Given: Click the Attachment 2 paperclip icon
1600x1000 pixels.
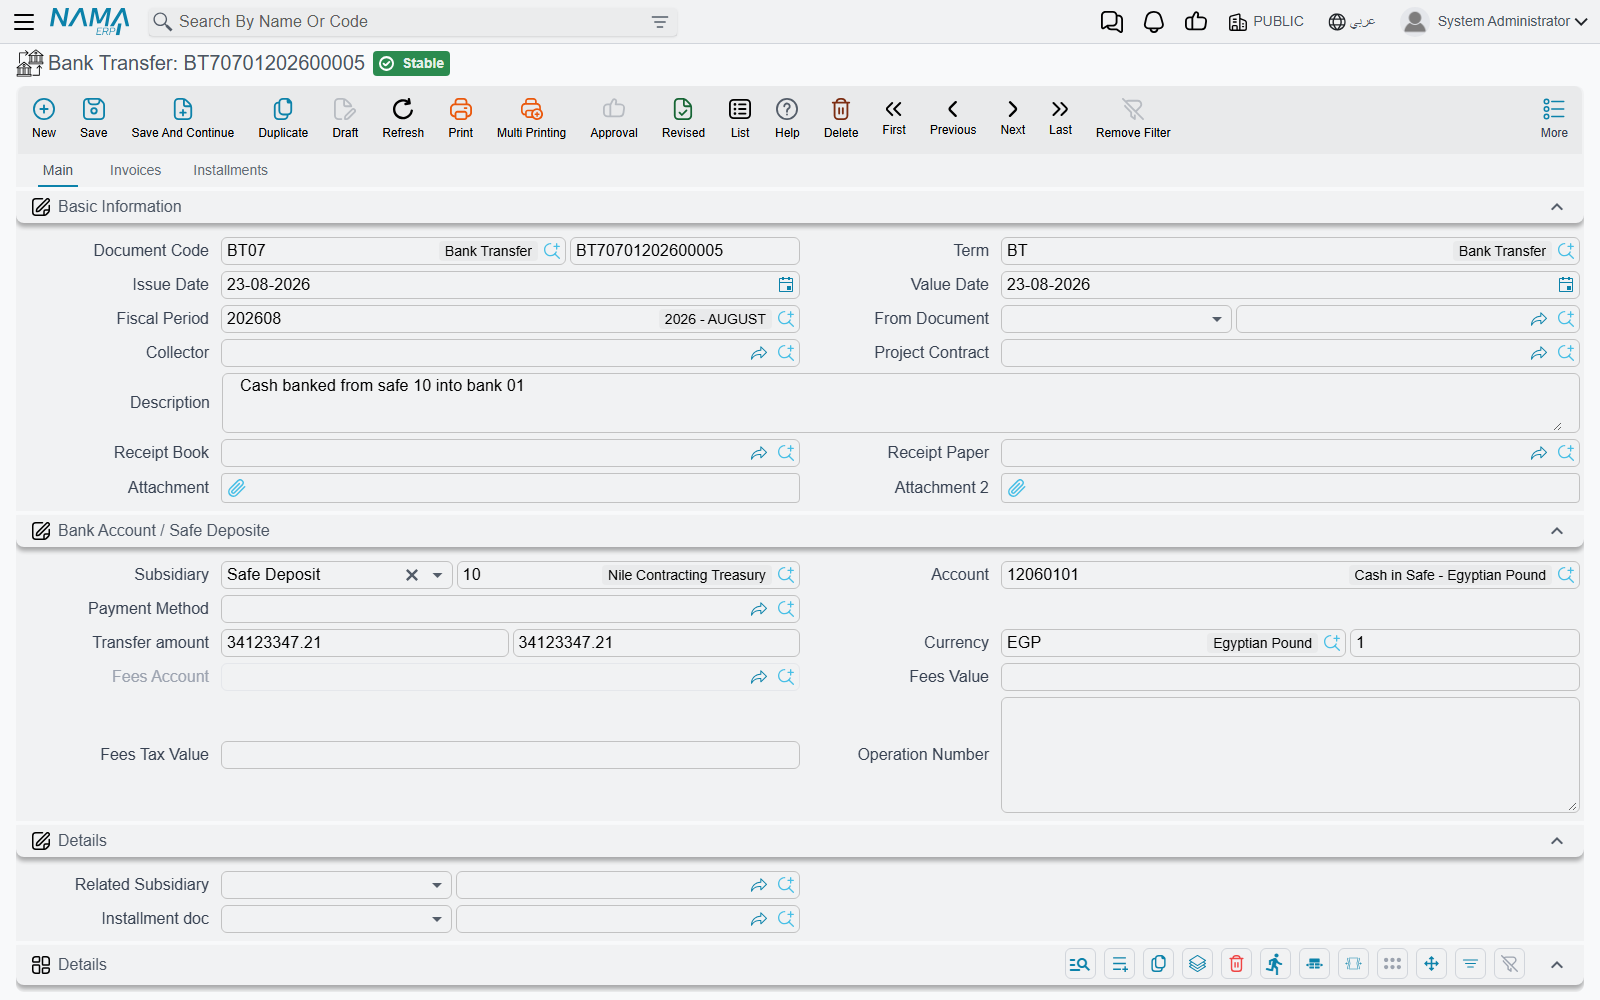Looking at the screenshot, I should pos(1017,488).
